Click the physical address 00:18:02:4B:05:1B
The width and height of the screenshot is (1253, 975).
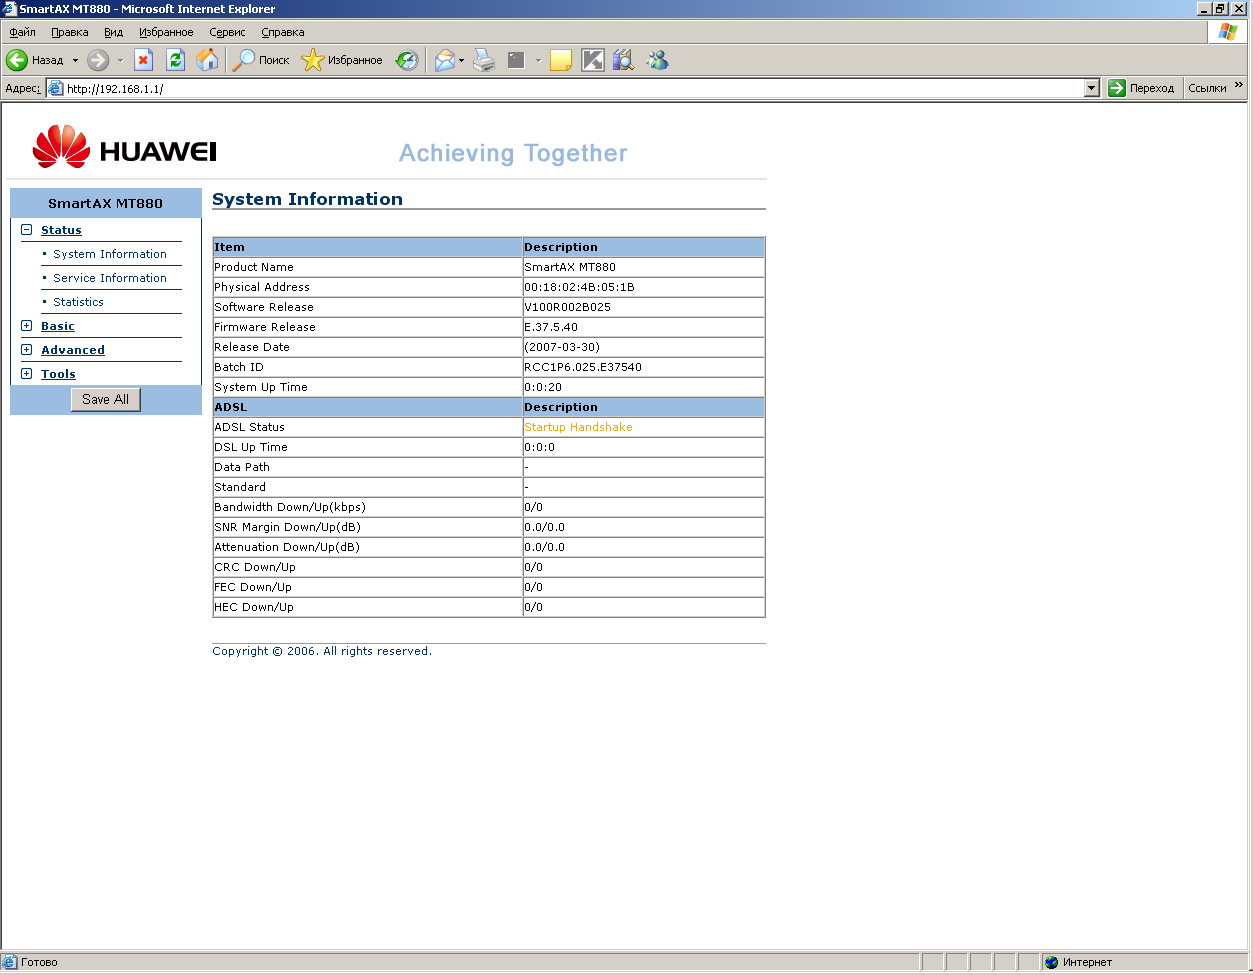click(x=579, y=287)
